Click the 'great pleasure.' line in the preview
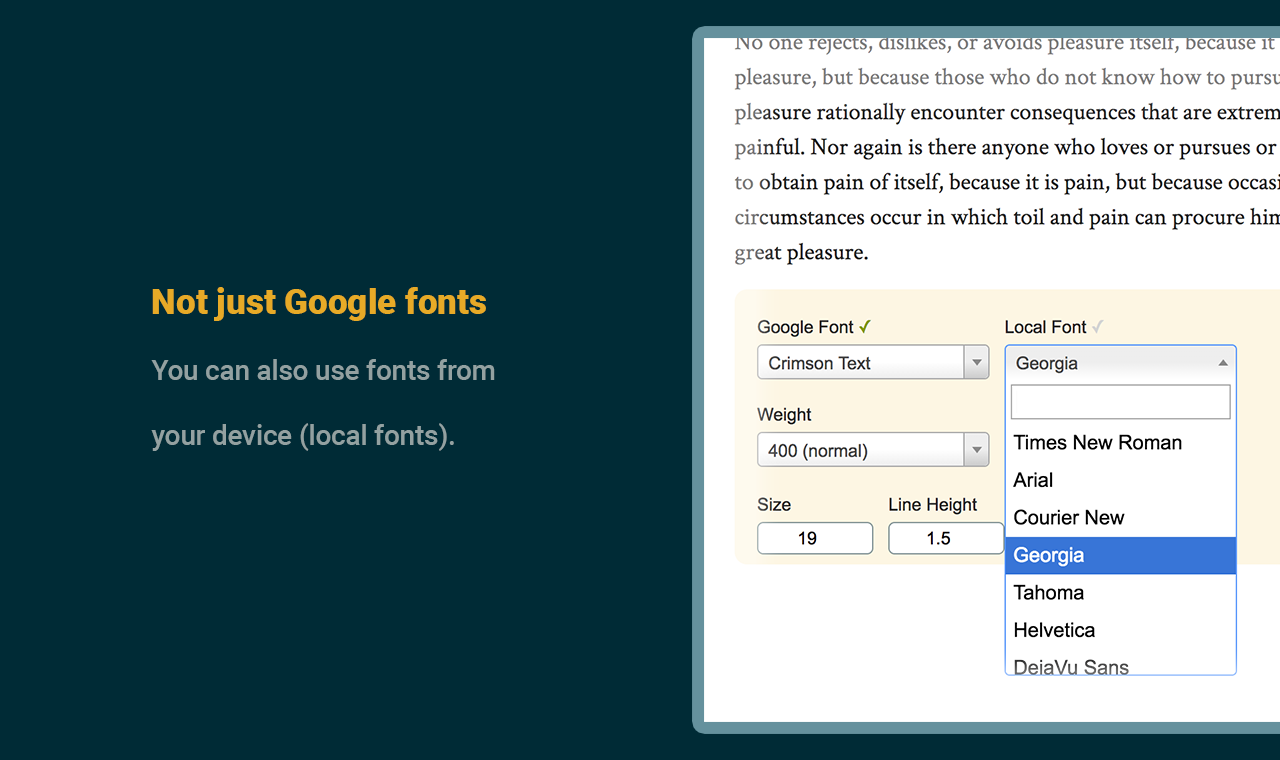The height and width of the screenshot is (760, 1280). (801, 252)
